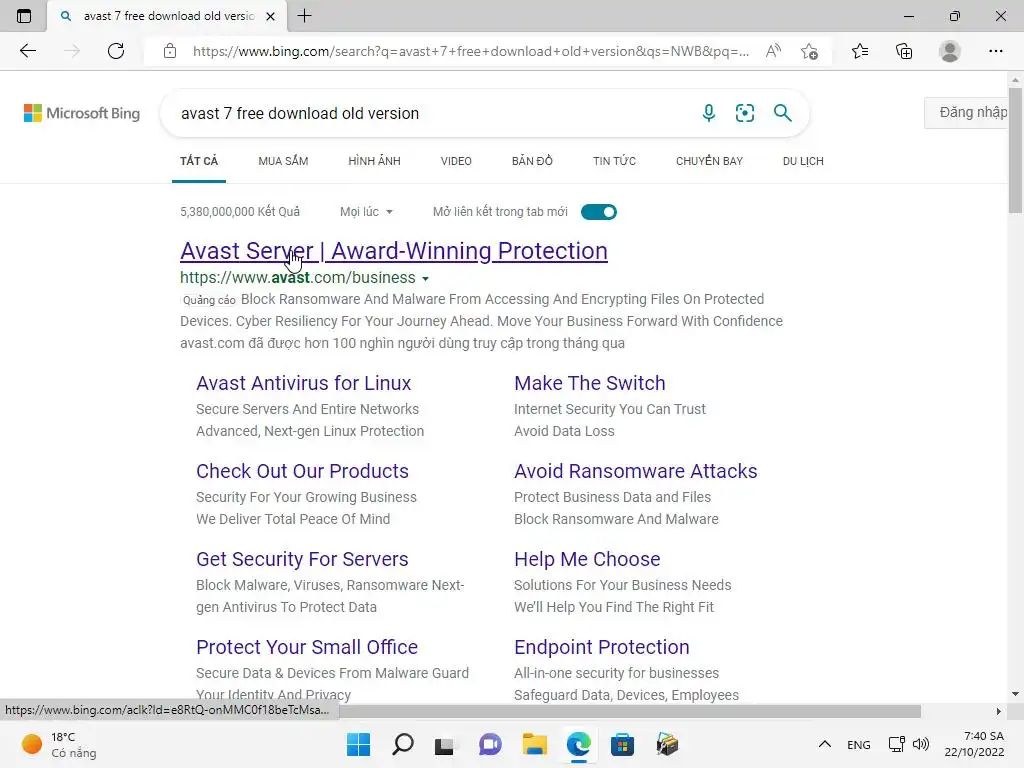Viewport: 1024px width, 768px height.
Task: Open the clock and date panel
Action: [974, 744]
